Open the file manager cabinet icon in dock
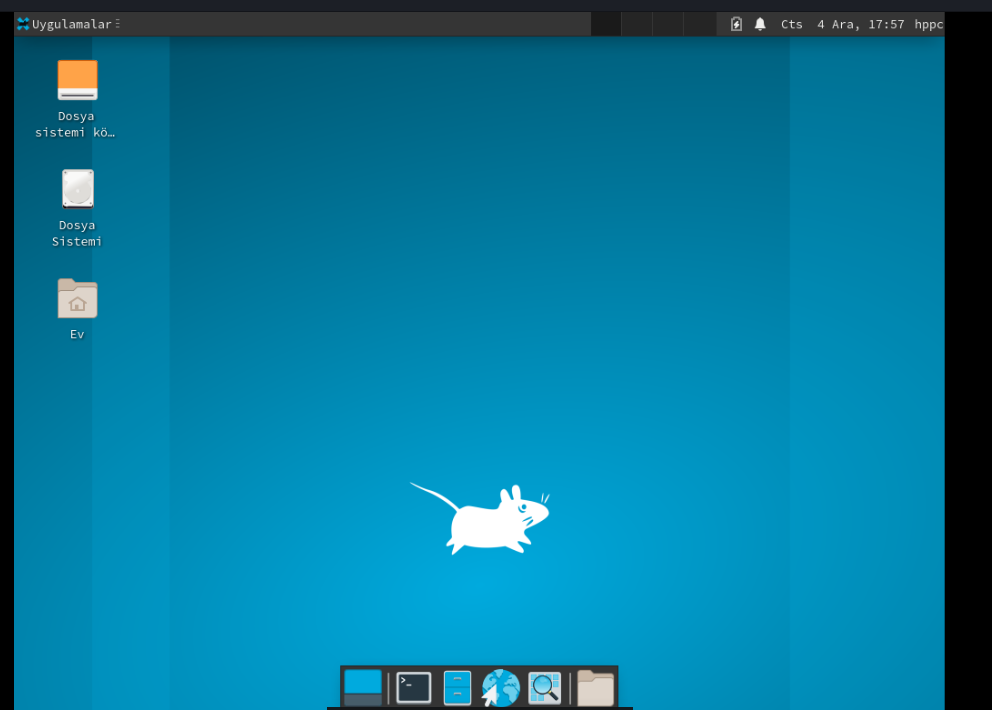The width and height of the screenshot is (992, 710). (x=457, y=687)
